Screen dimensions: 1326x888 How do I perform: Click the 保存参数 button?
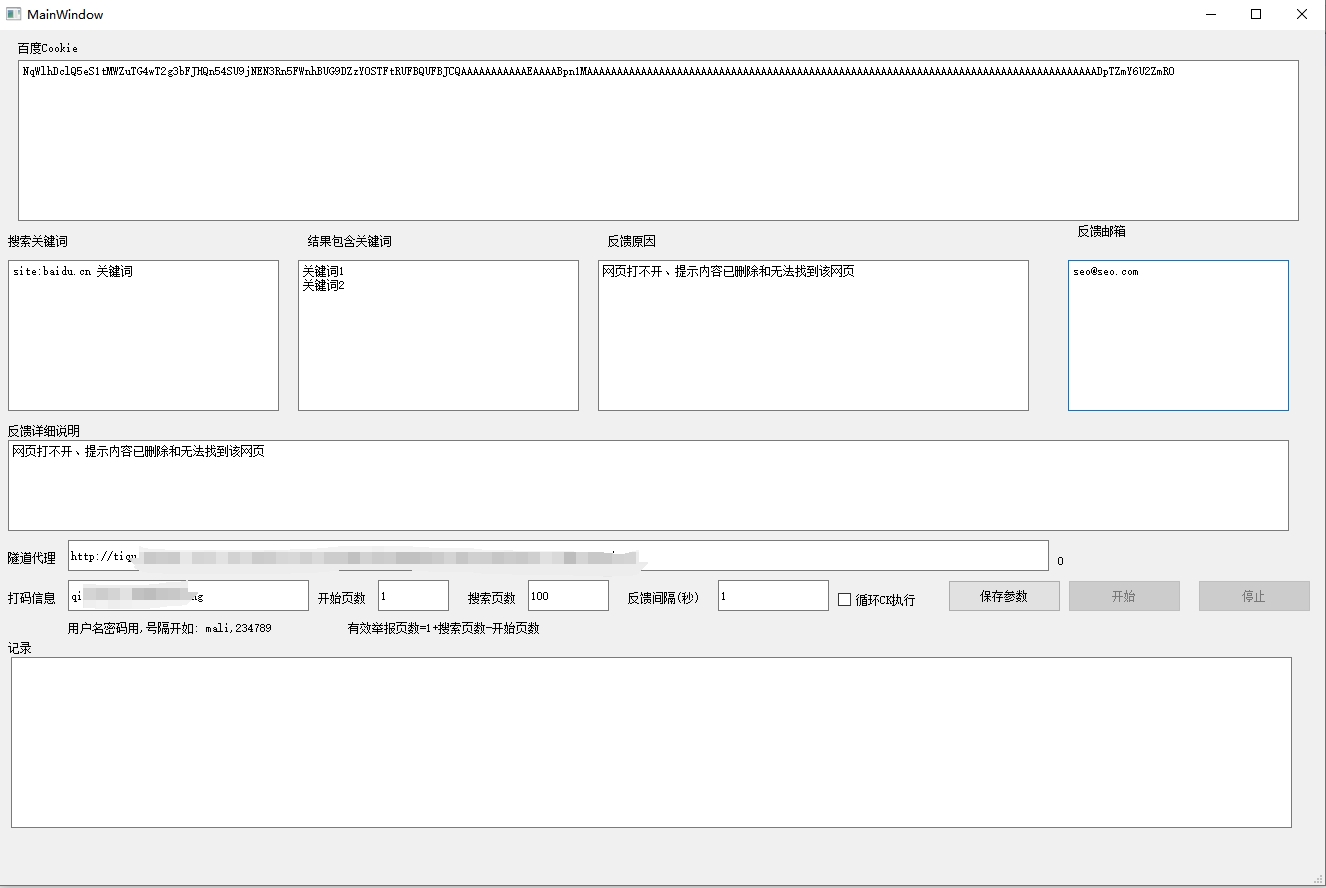click(1004, 596)
